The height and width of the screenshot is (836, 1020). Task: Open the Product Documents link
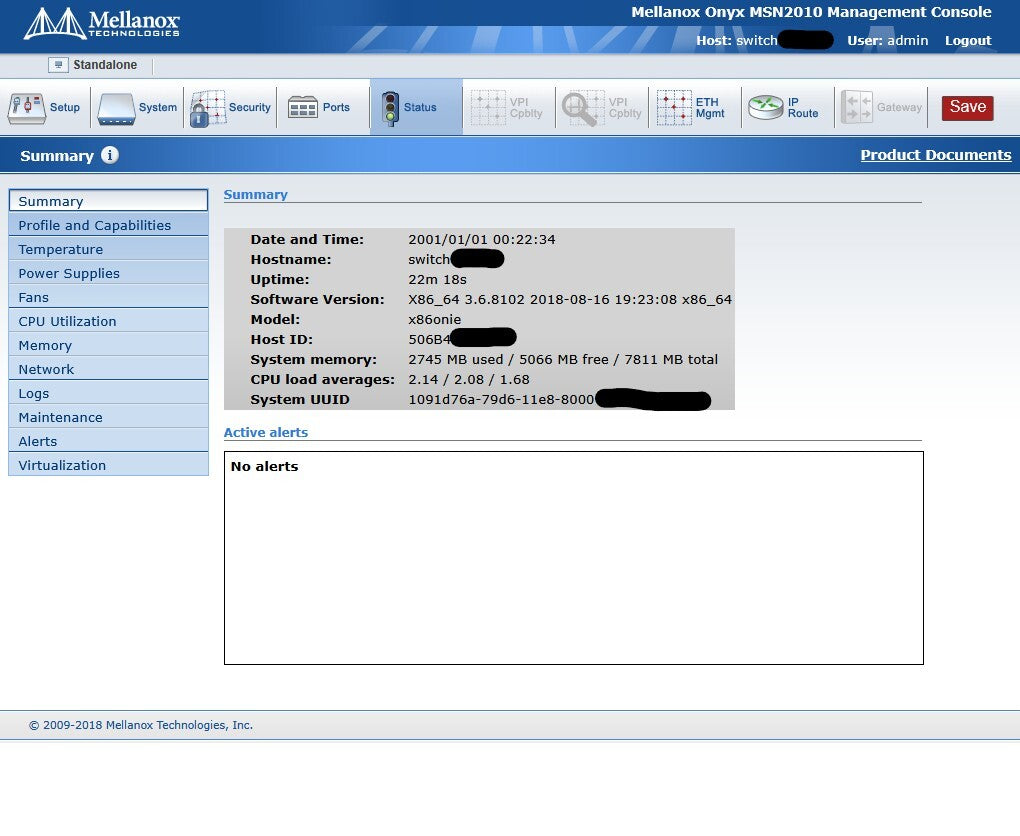936,155
